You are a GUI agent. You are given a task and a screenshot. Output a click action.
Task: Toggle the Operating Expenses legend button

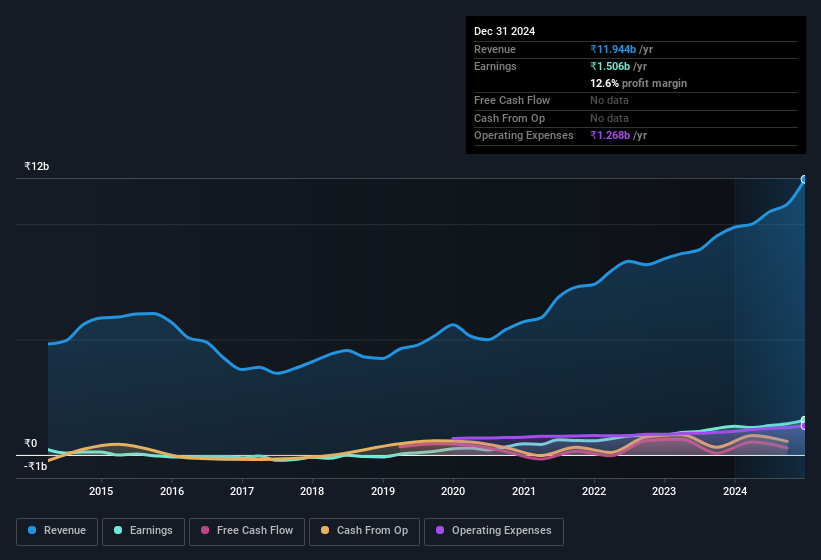click(494, 531)
